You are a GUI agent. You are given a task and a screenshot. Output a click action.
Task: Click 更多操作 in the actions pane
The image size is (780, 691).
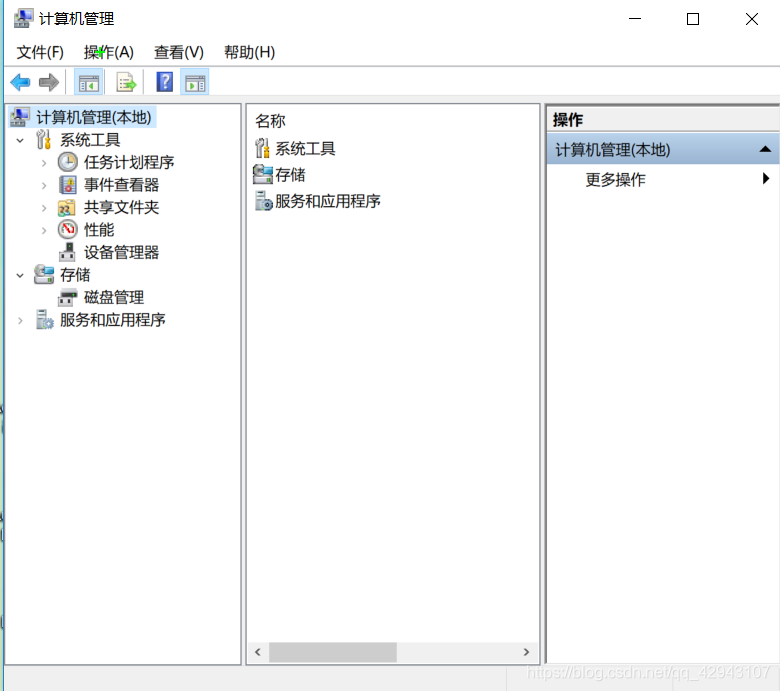615,179
